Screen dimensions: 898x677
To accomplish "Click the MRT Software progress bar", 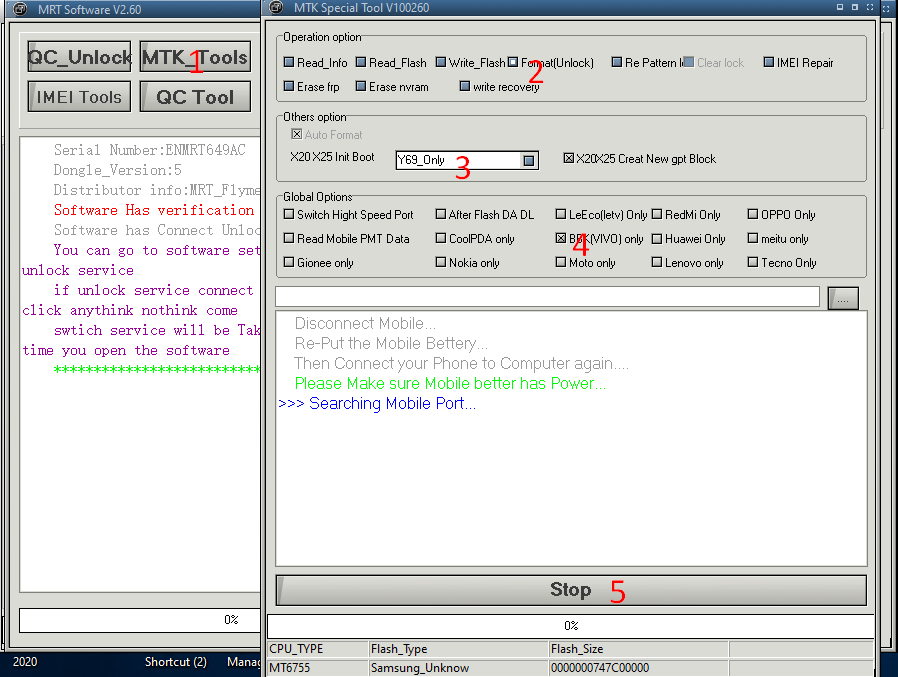I will [x=140, y=620].
